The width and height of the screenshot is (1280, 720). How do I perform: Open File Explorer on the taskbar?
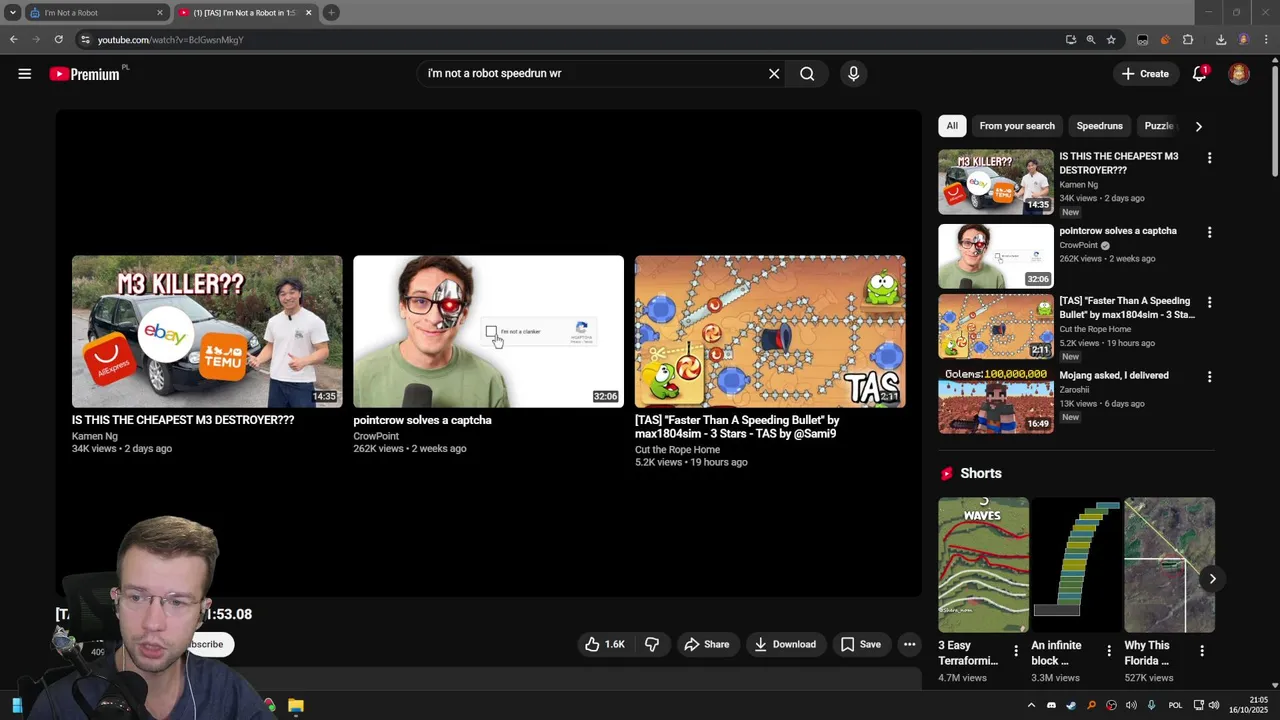pyautogui.click(x=296, y=705)
